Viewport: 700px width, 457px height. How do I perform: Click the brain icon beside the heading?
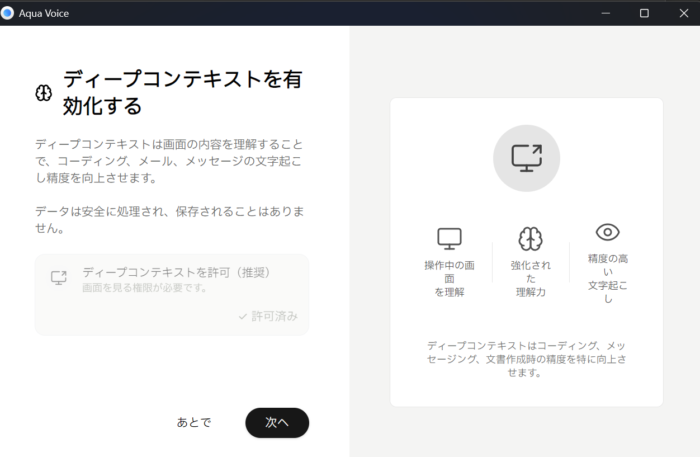[44, 93]
